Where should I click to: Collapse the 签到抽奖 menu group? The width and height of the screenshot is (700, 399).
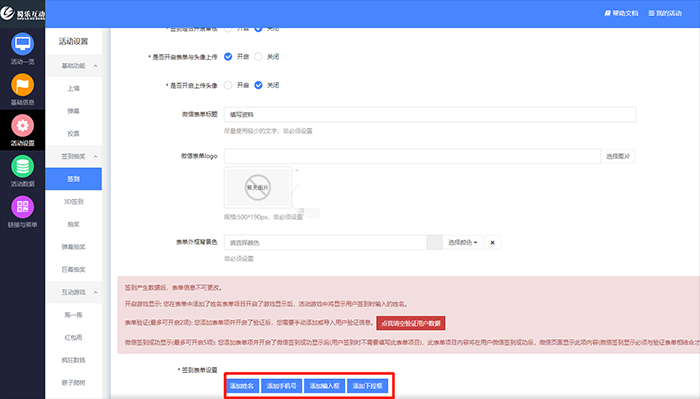pos(74,156)
